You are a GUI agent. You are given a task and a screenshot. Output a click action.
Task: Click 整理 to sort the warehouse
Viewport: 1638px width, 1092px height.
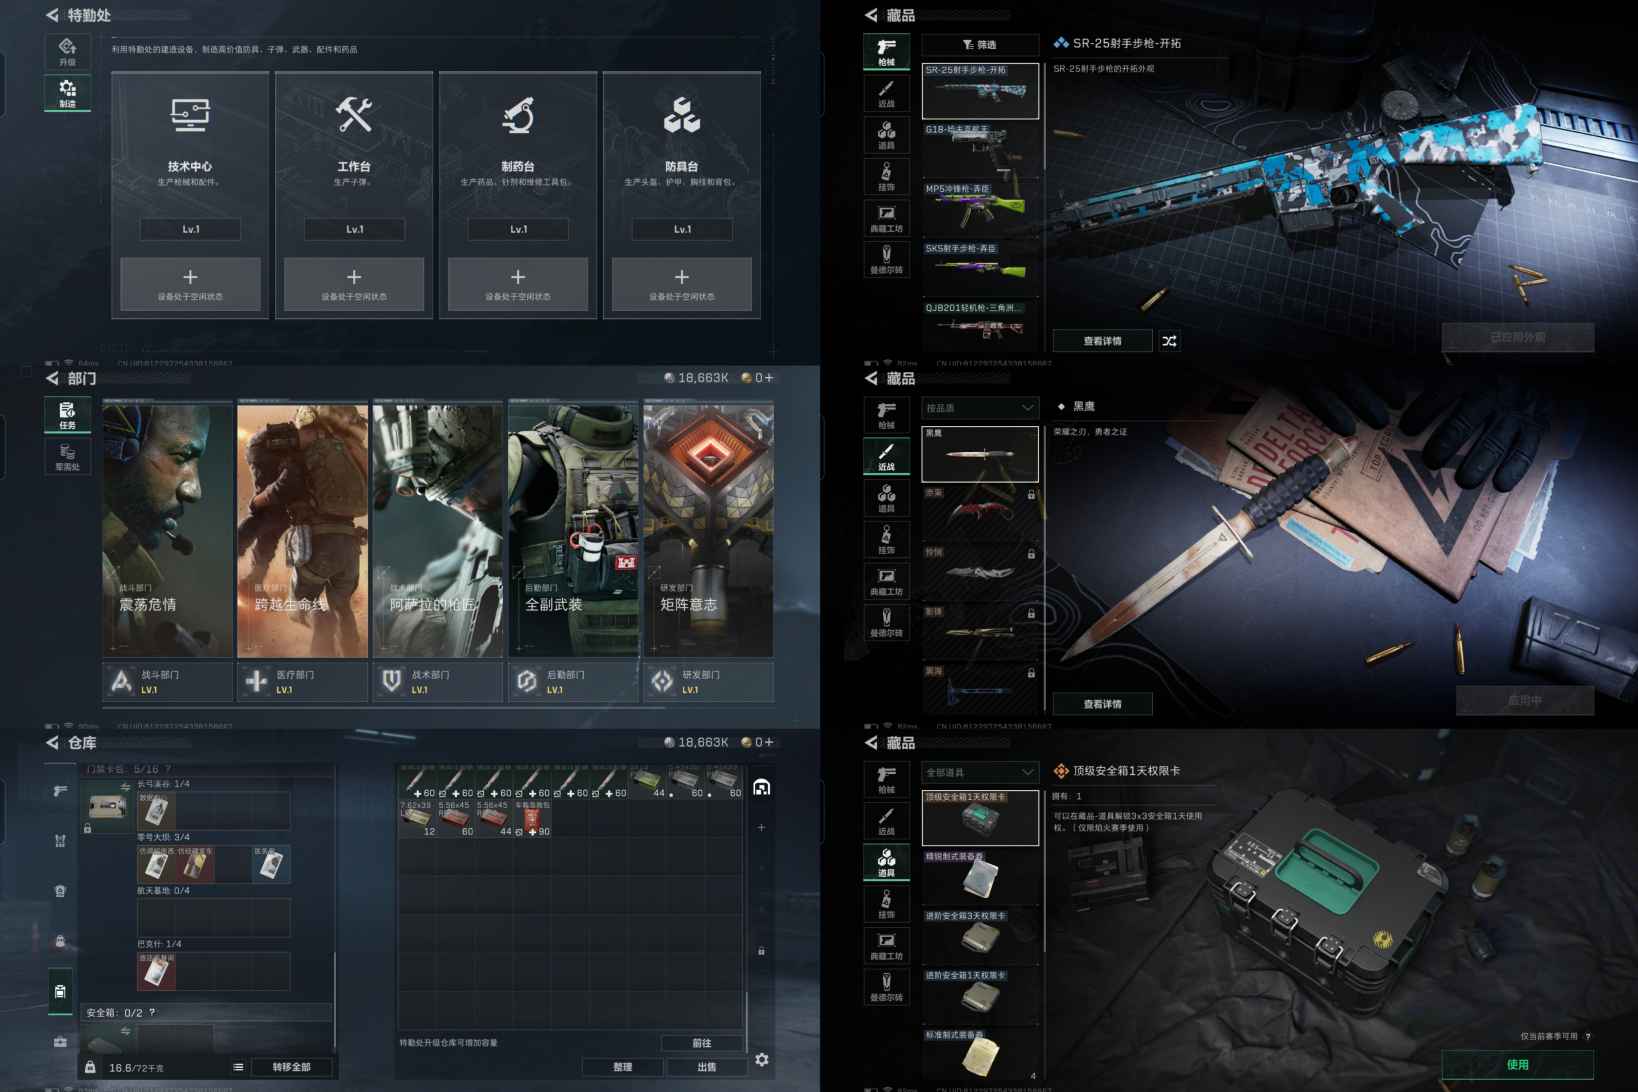tap(622, 1067)
